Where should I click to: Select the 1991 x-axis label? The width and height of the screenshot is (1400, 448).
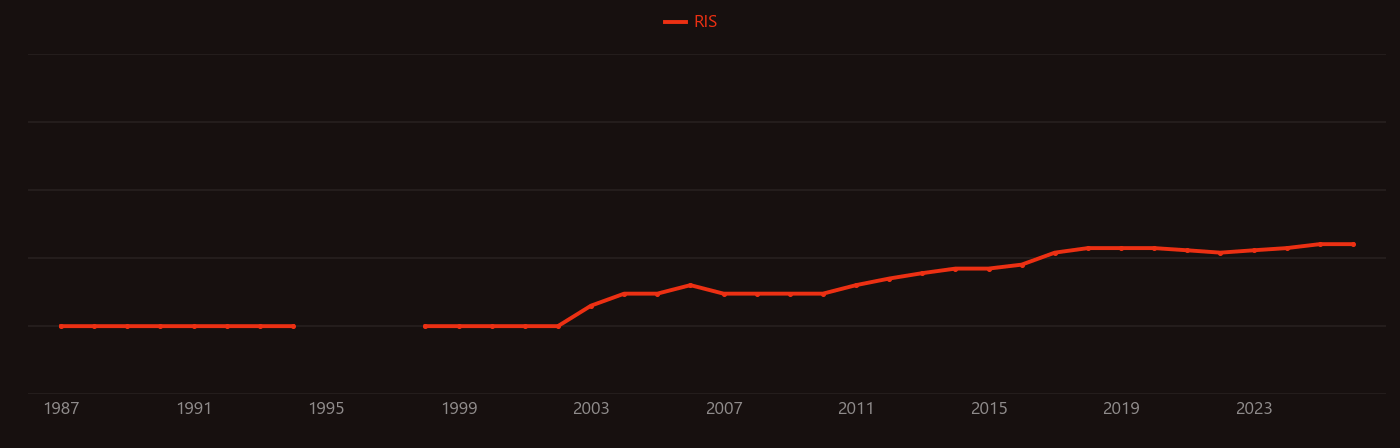[x=194, y=409]
